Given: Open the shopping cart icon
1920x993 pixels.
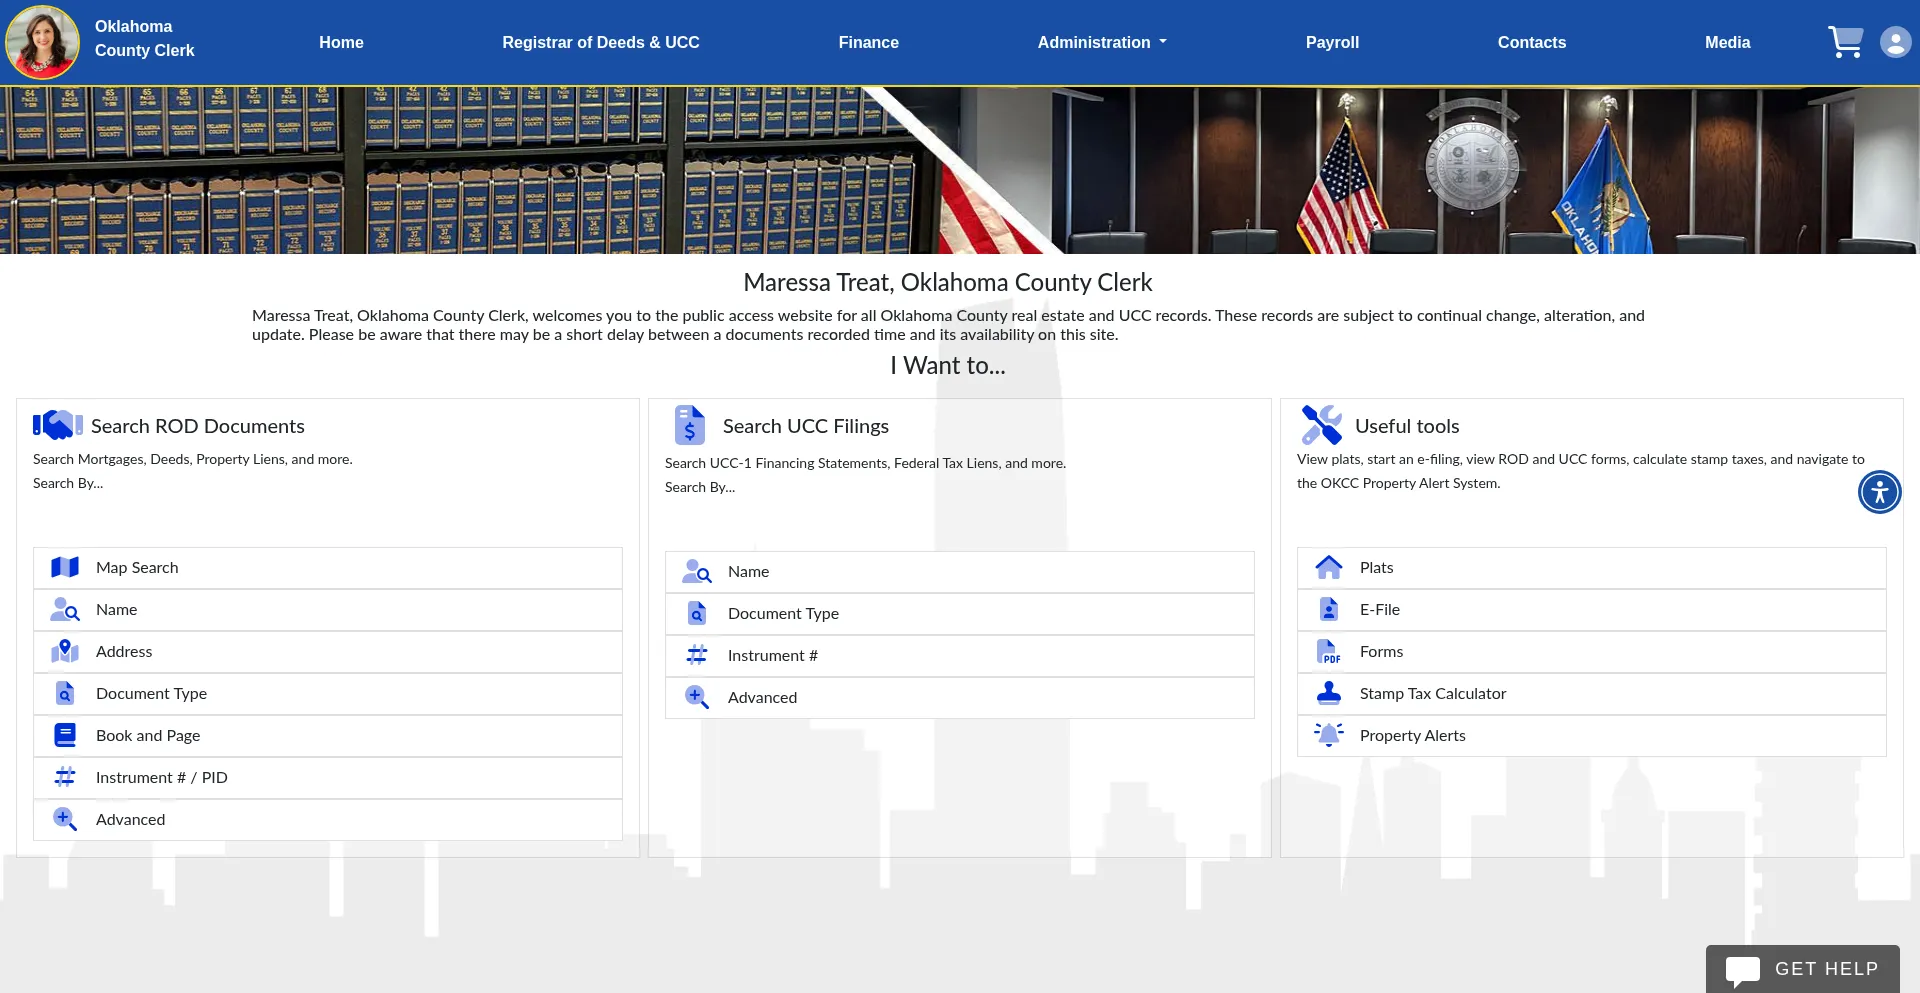Looking at the screenshot, I should [1845, 42].
